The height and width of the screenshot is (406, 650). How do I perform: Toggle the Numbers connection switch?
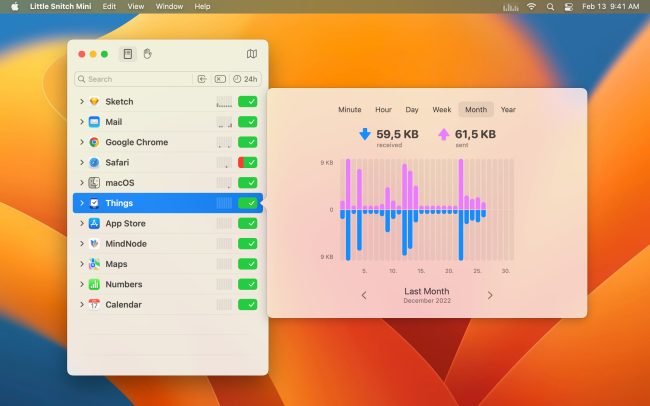pyautogui.click(x=247, y=284)
